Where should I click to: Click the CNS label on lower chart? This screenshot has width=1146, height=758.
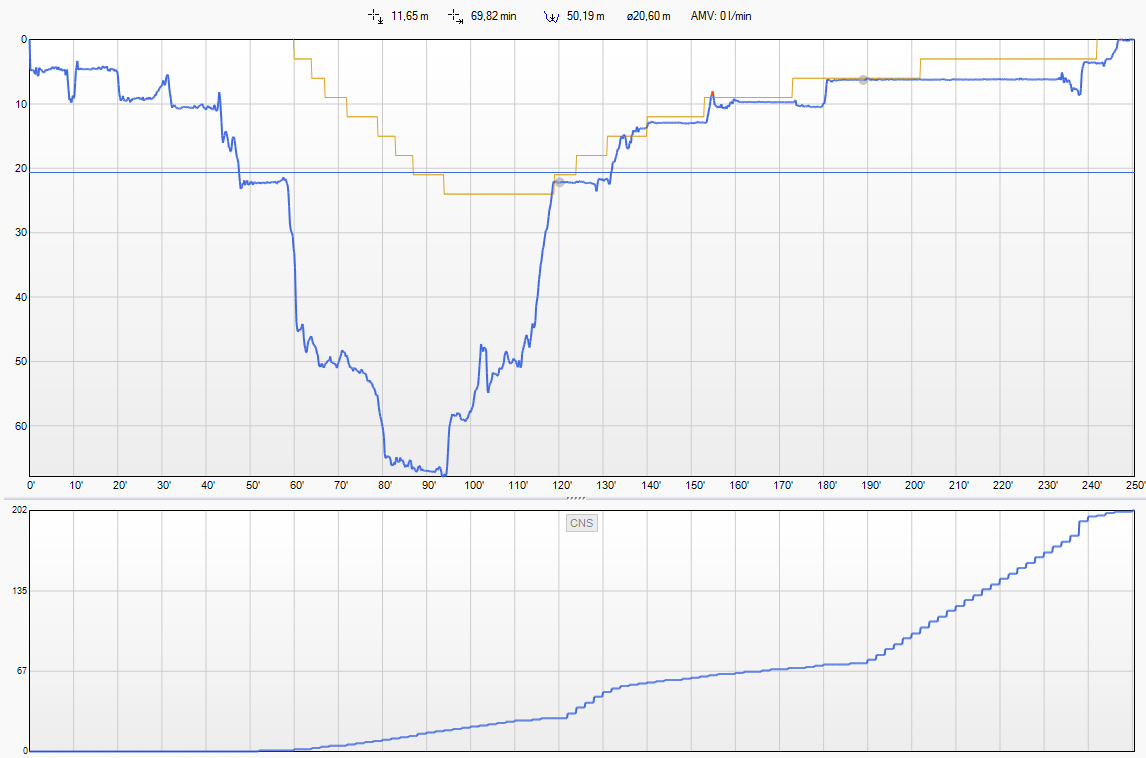(x=581, y=523)
